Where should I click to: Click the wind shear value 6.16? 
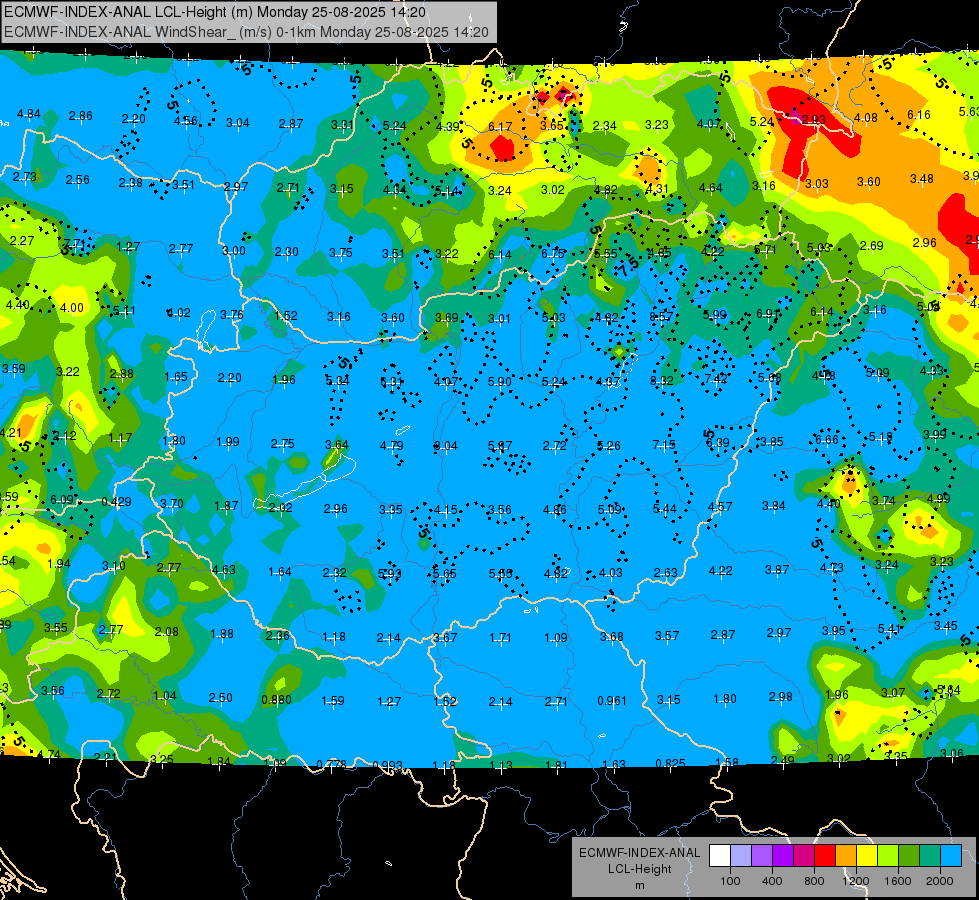918,114
